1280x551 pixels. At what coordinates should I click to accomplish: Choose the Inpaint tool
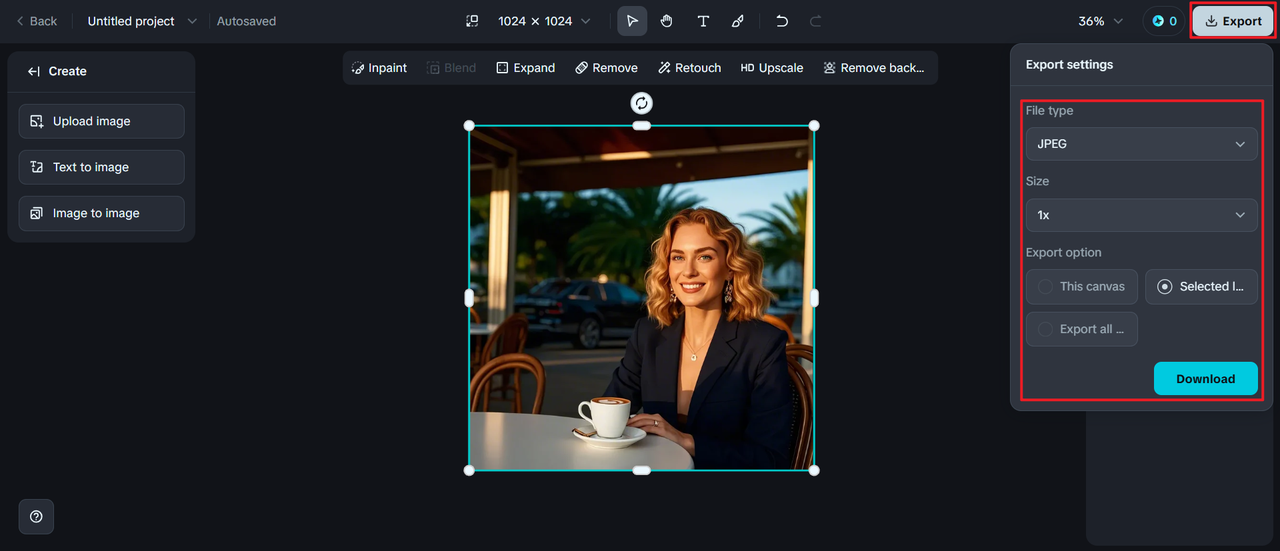[379, 68]
